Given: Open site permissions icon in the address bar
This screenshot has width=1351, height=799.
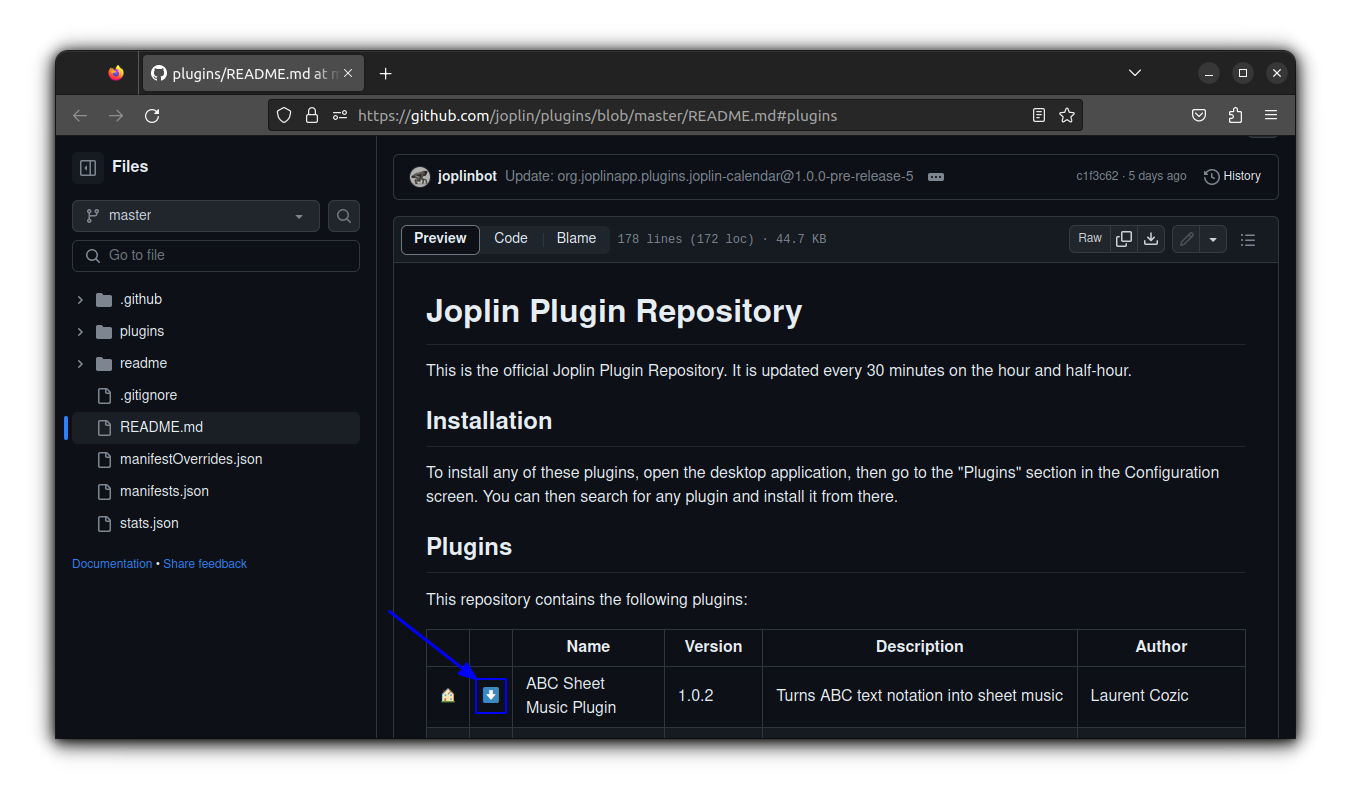Looking at the screenshot, I should pos(340,115).
